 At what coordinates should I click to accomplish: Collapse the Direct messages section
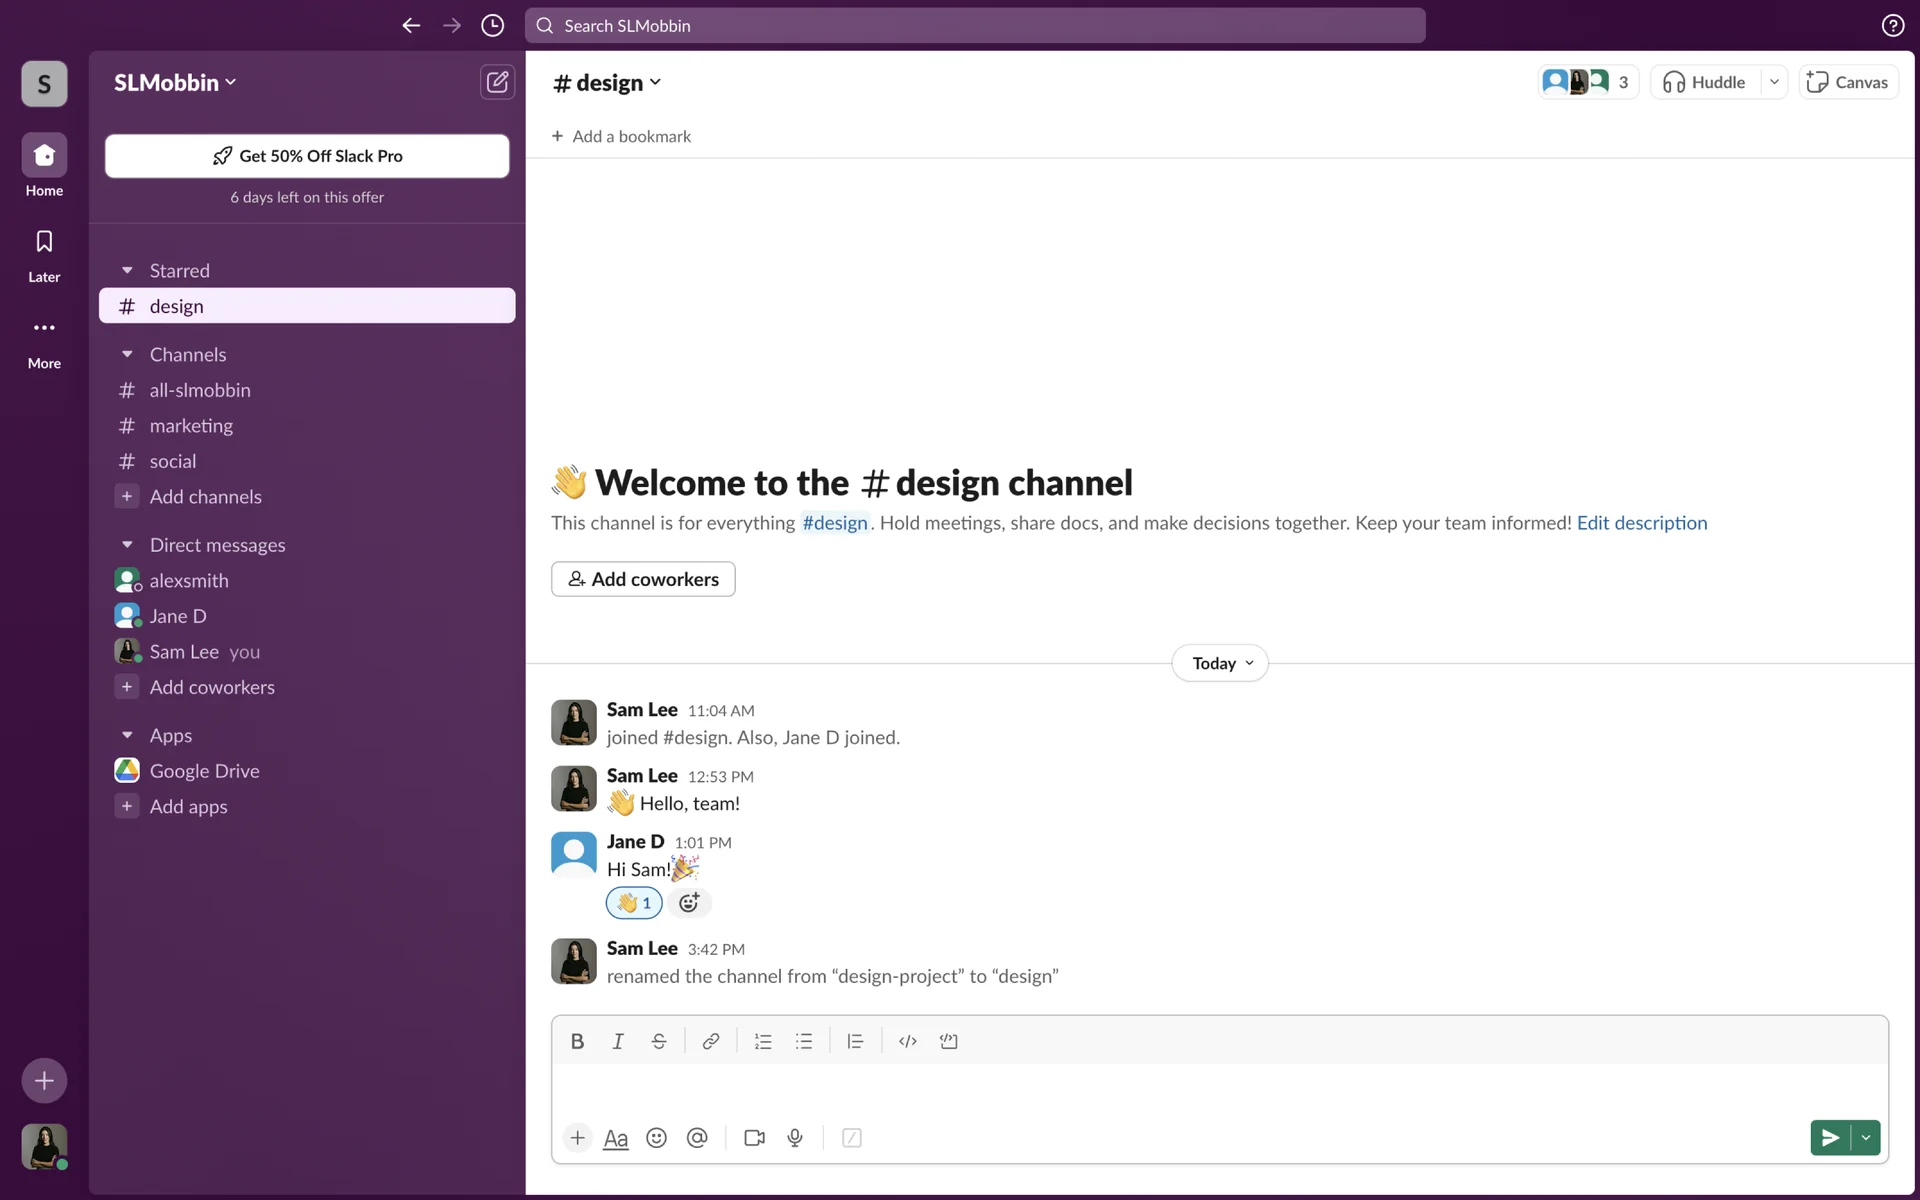127,545
